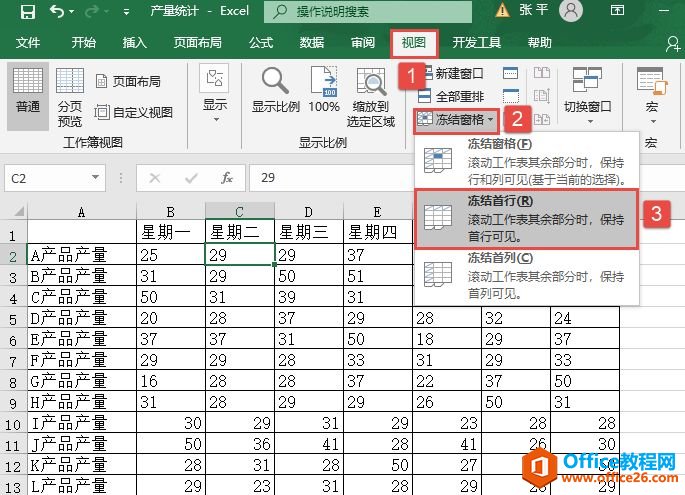Click the synchronous scrolling icon
Screen dimensions: 685x495
click(542, 96)
